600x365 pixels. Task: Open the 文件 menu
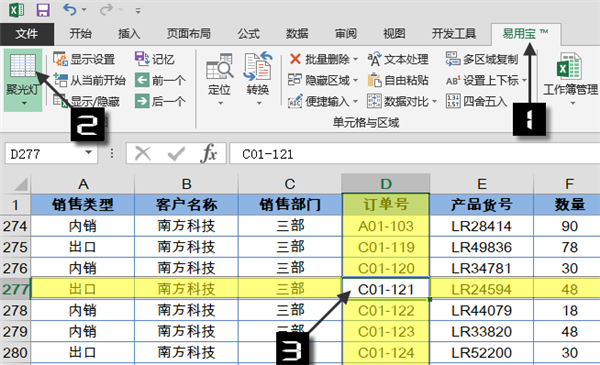(x=27, y=34)
